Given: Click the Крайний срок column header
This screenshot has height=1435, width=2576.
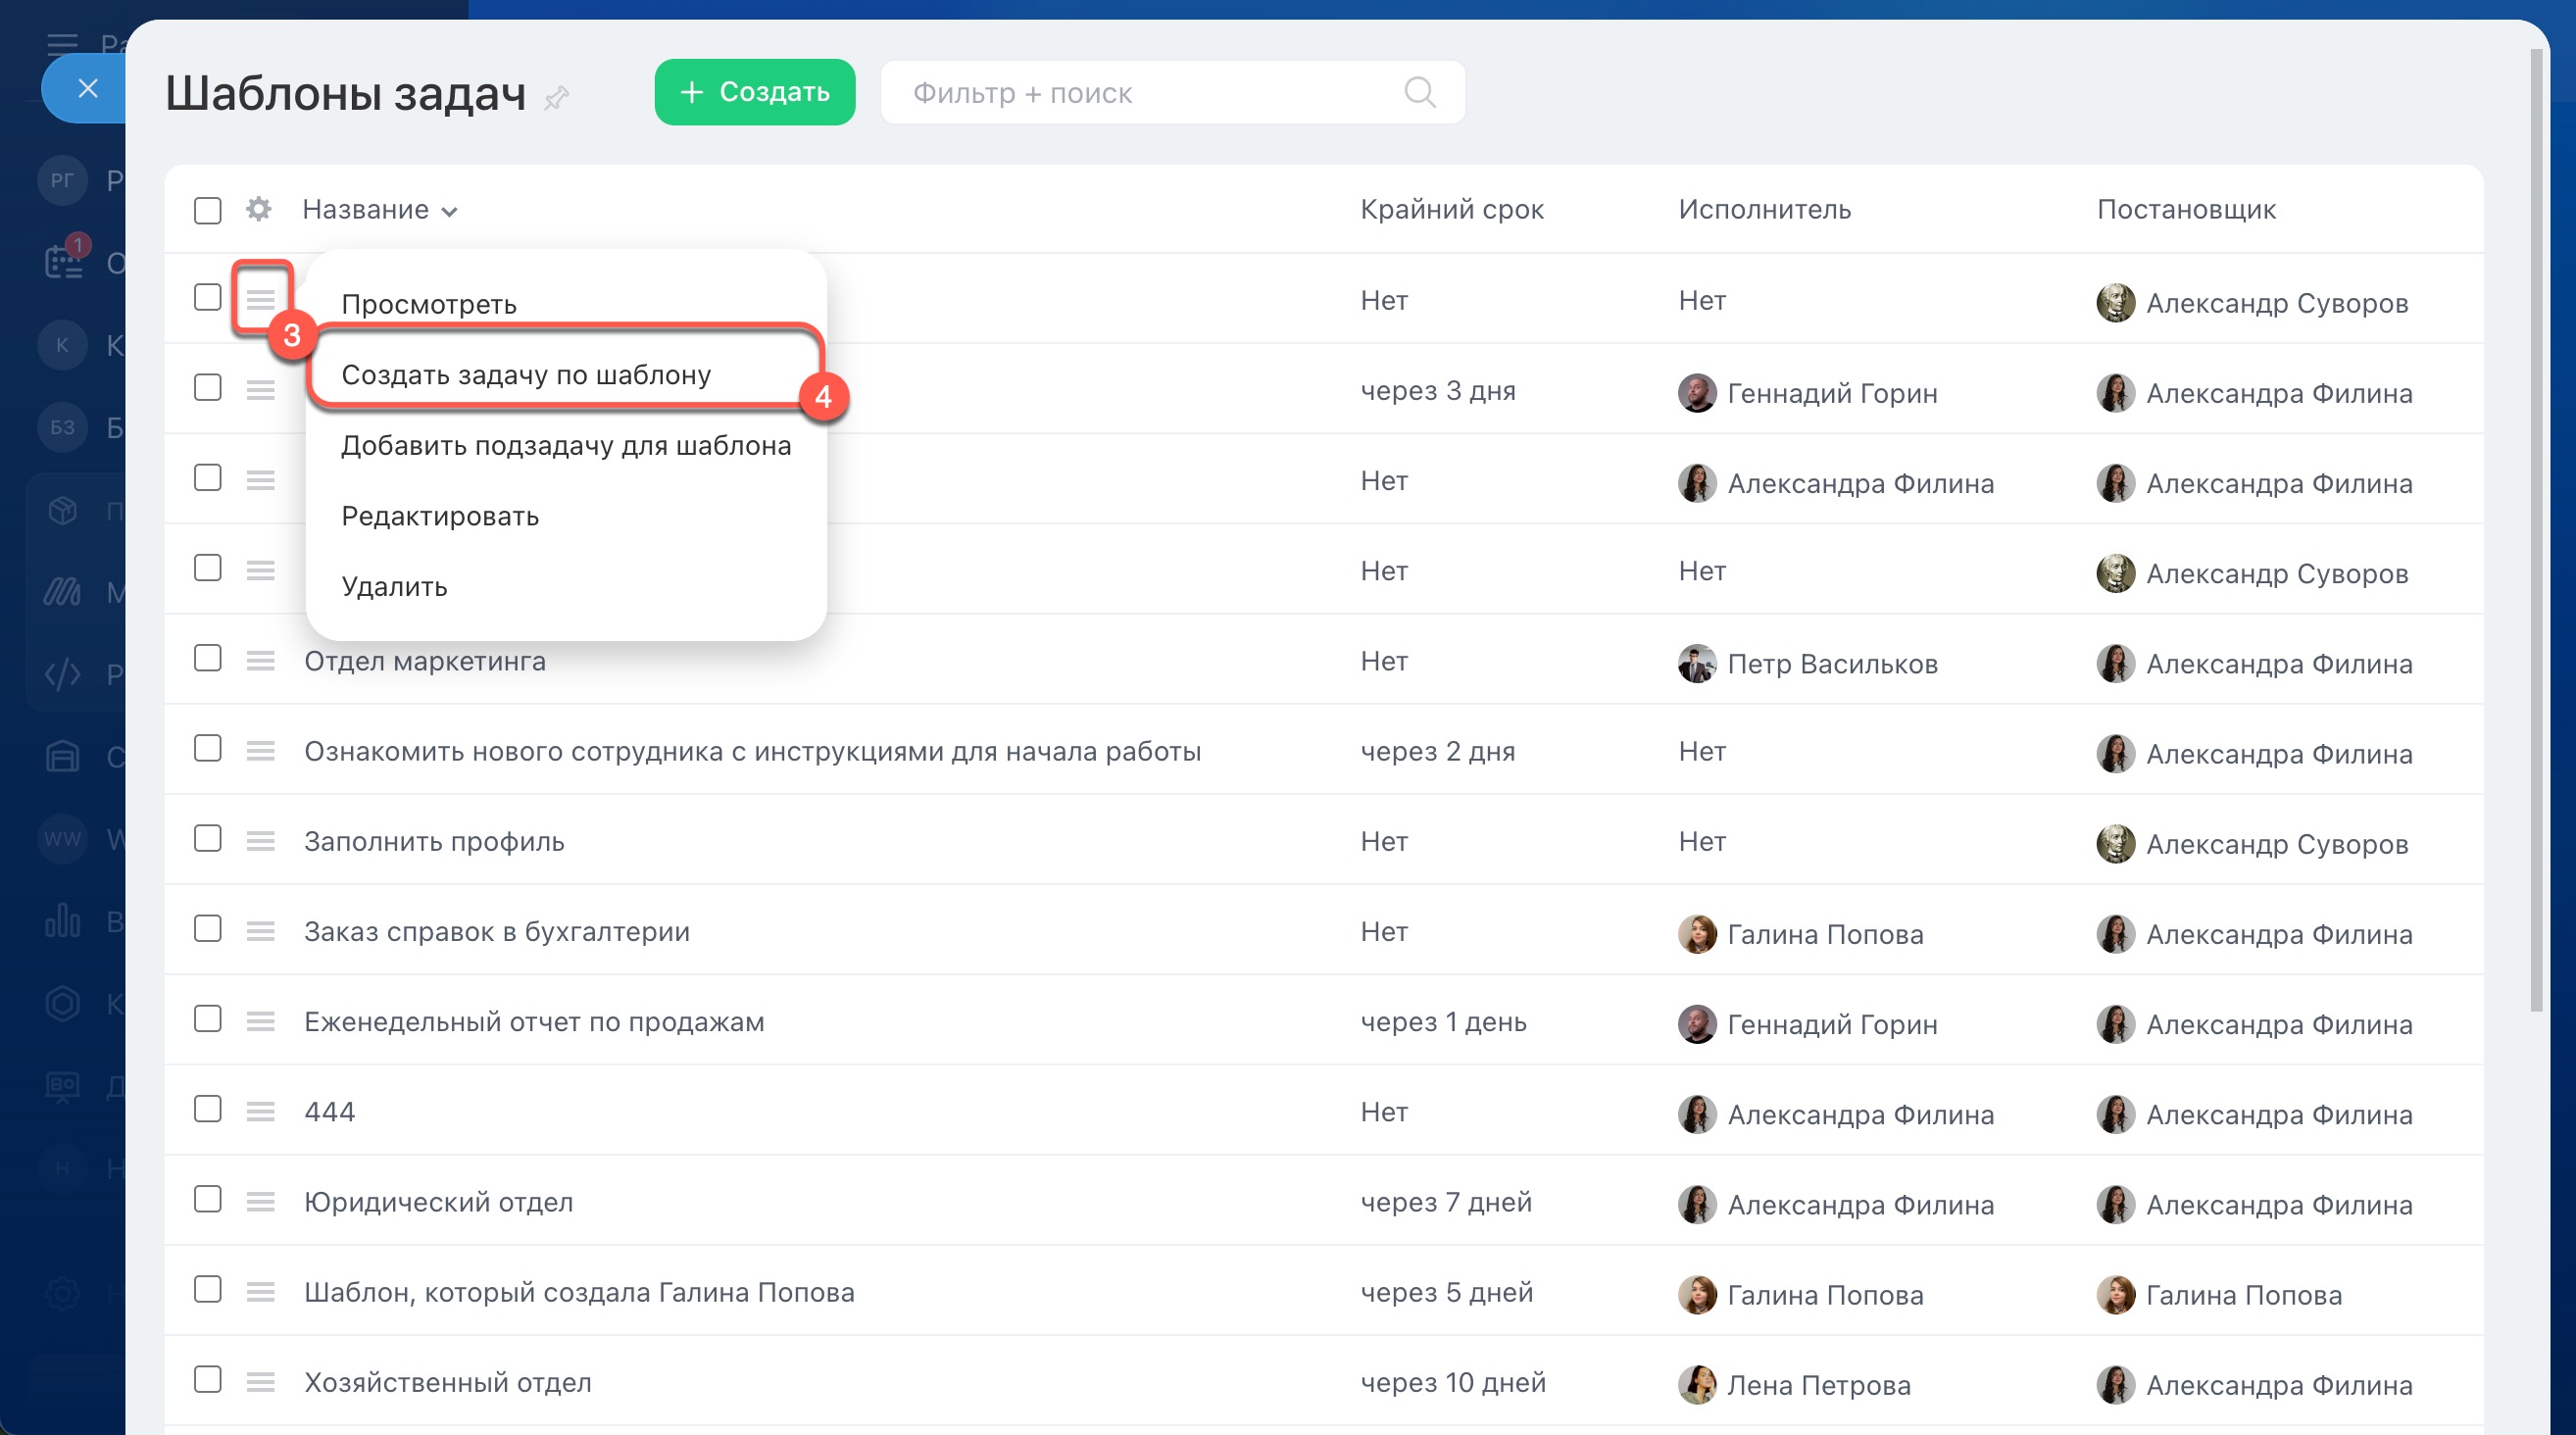Looking at the screenshot, I should [x=1451, y=210].
